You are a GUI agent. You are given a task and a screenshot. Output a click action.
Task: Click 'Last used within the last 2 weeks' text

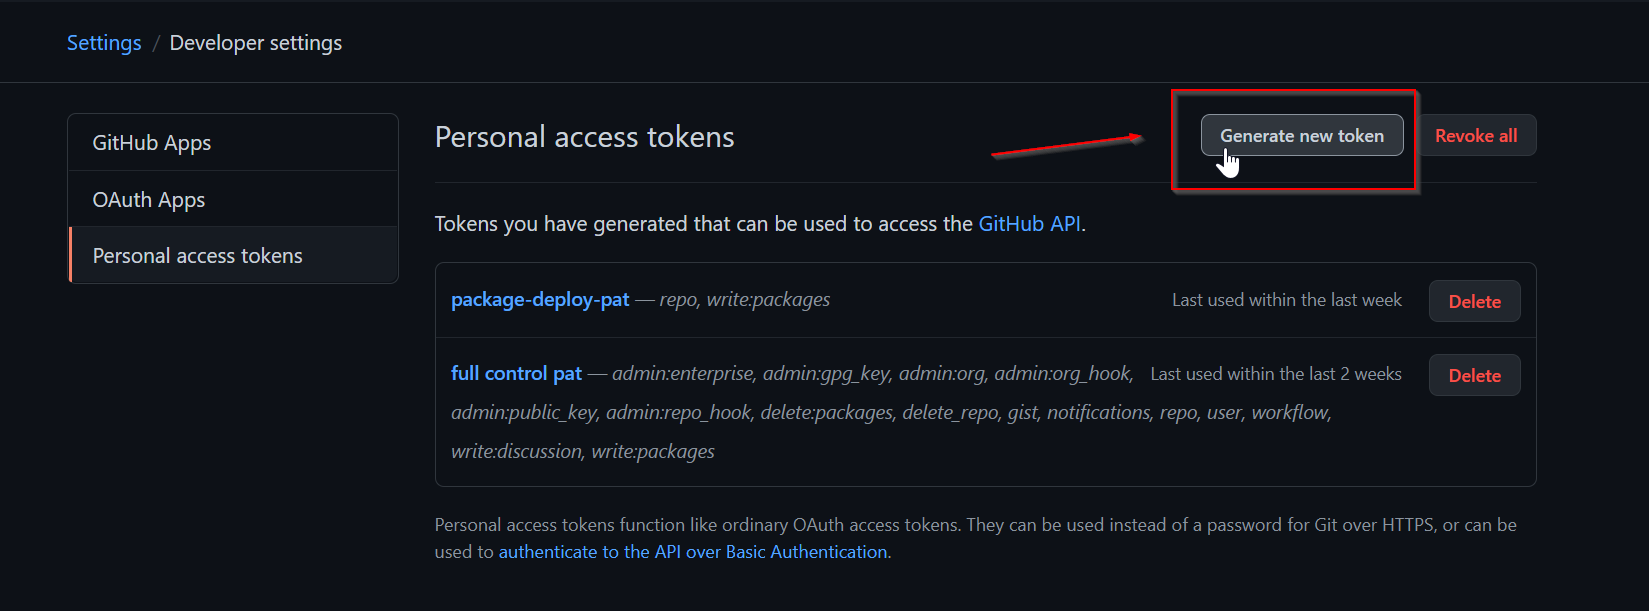tap(1276, 374)
